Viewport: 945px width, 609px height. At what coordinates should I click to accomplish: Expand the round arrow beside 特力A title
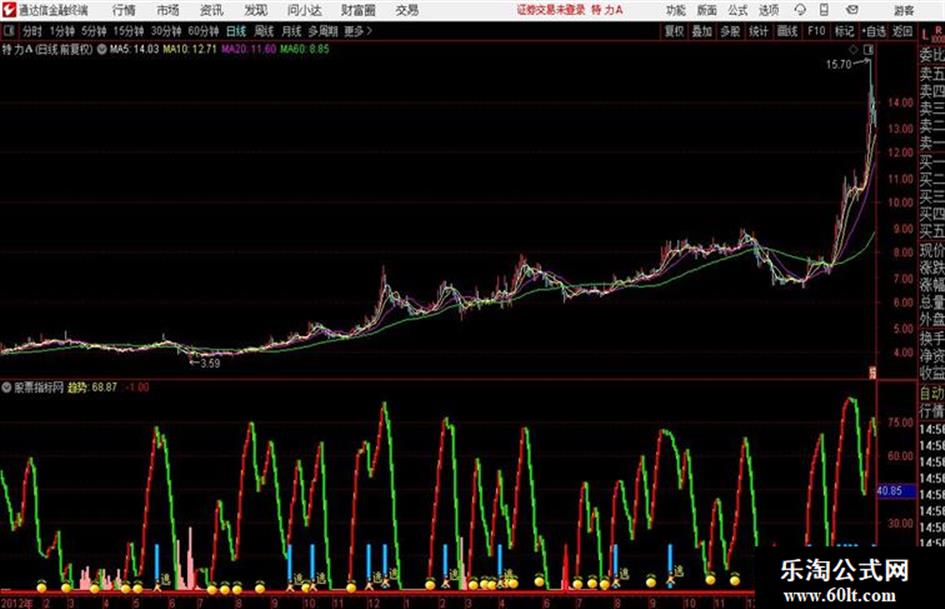coord(102,49)
